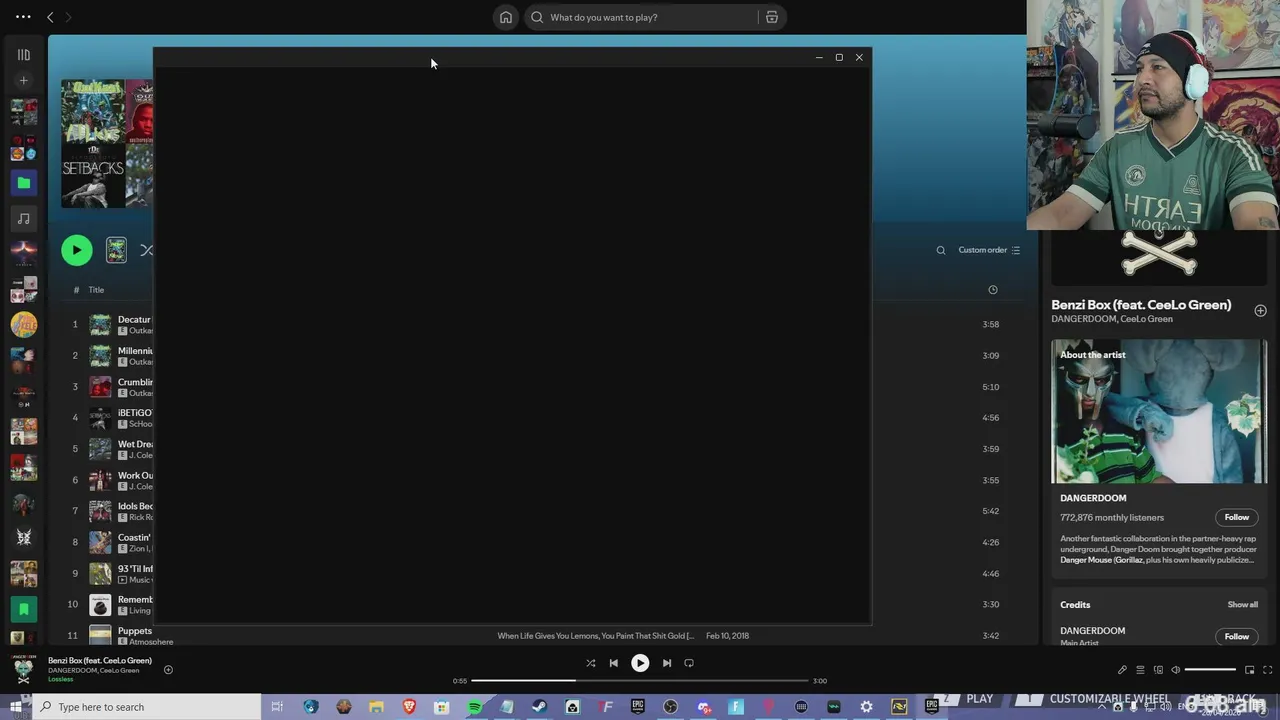1280x720 pixels.
Task: Open the green bookmark item in sidebar
Action: click(x=24, y=608)
